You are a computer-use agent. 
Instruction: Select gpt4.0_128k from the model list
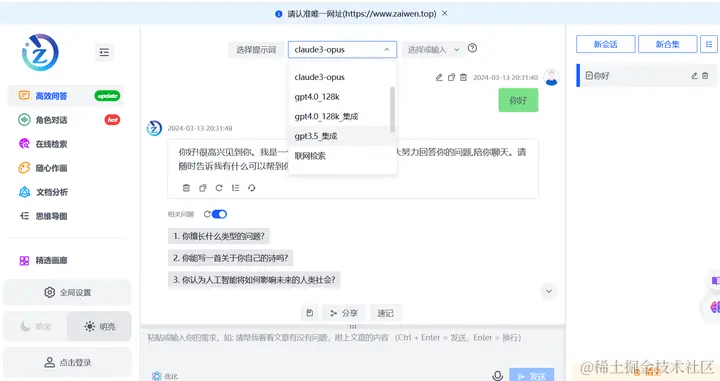(x=342, y=97)
